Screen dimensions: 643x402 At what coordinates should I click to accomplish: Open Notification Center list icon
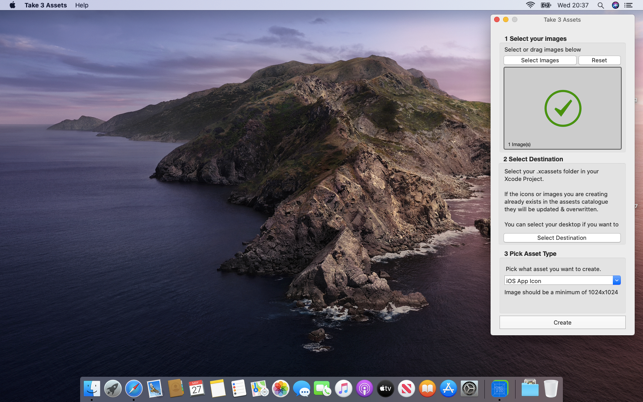628,5
